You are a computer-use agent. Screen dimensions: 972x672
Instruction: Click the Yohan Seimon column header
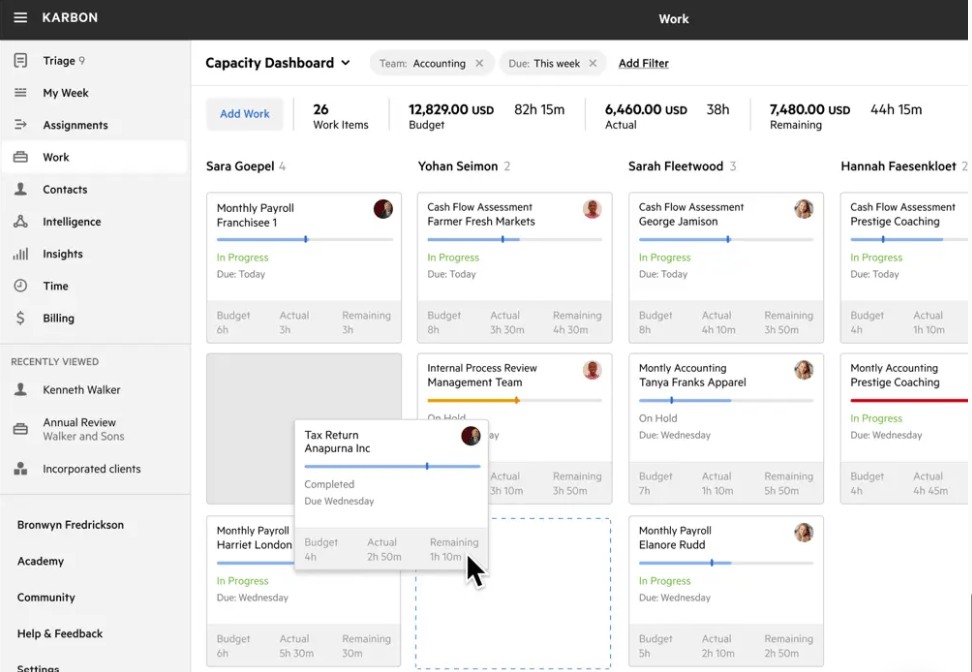coord(464,166)
